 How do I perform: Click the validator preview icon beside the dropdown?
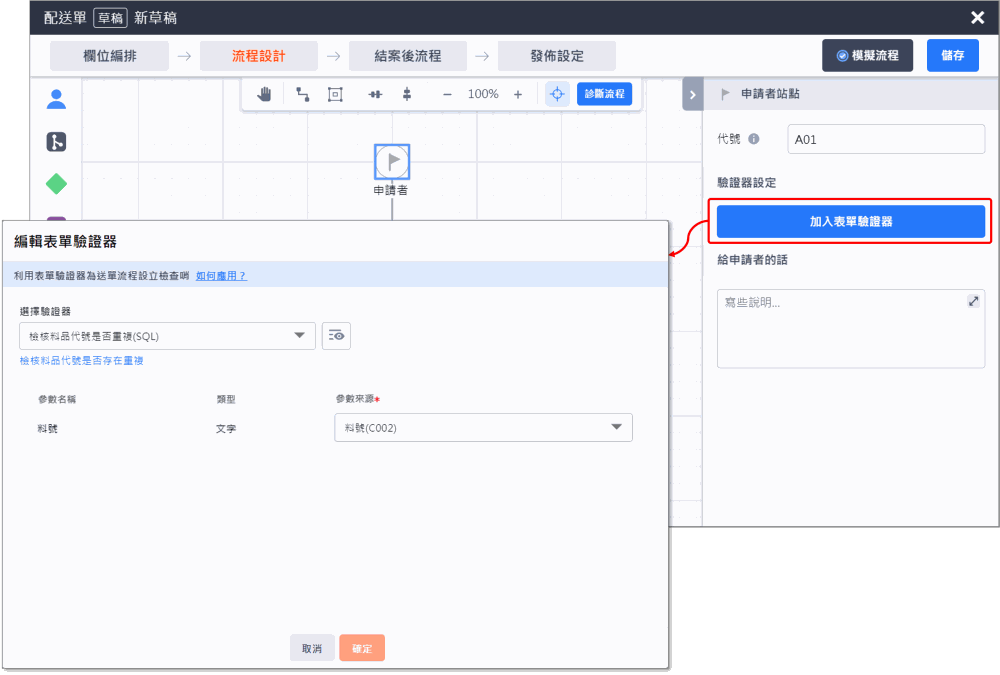(x=335, y=336)
